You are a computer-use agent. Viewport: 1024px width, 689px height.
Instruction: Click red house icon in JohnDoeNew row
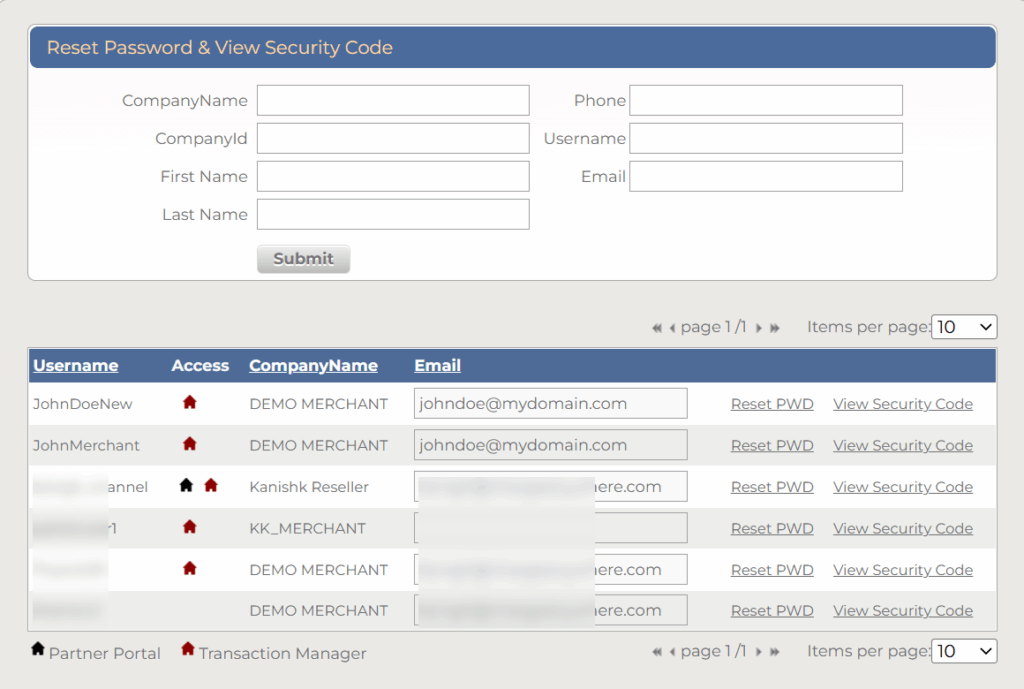tap(190, 403)
